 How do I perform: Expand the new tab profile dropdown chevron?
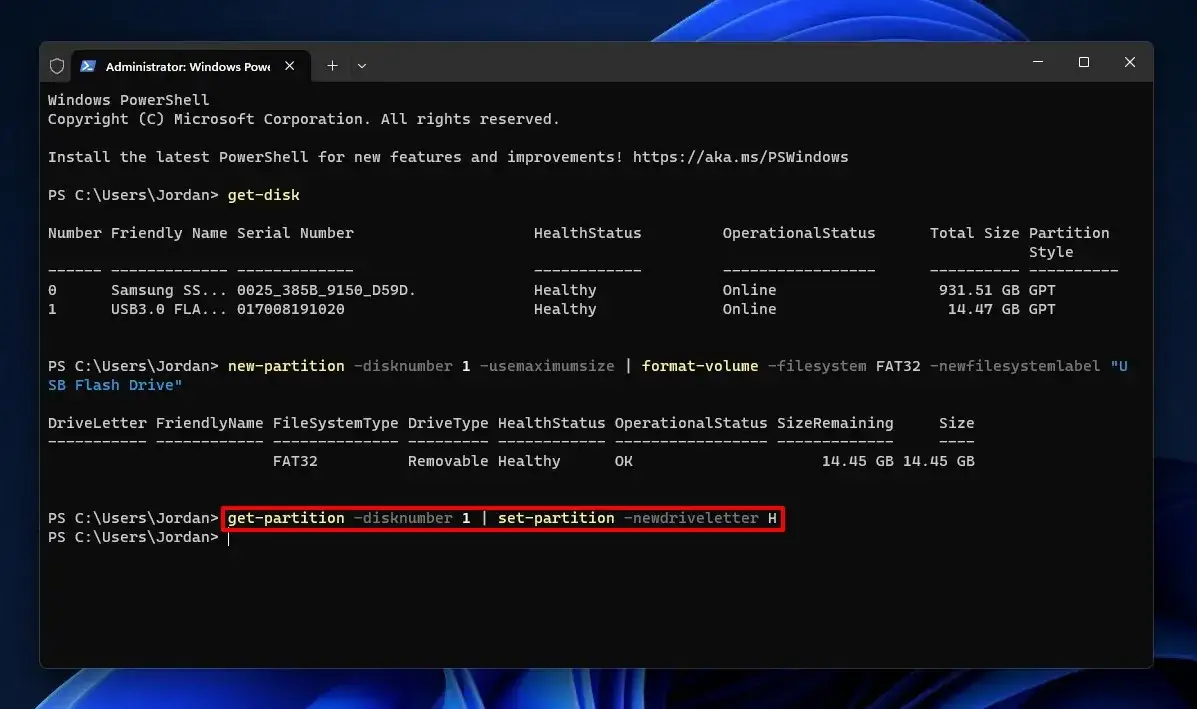tap(362, 66)
